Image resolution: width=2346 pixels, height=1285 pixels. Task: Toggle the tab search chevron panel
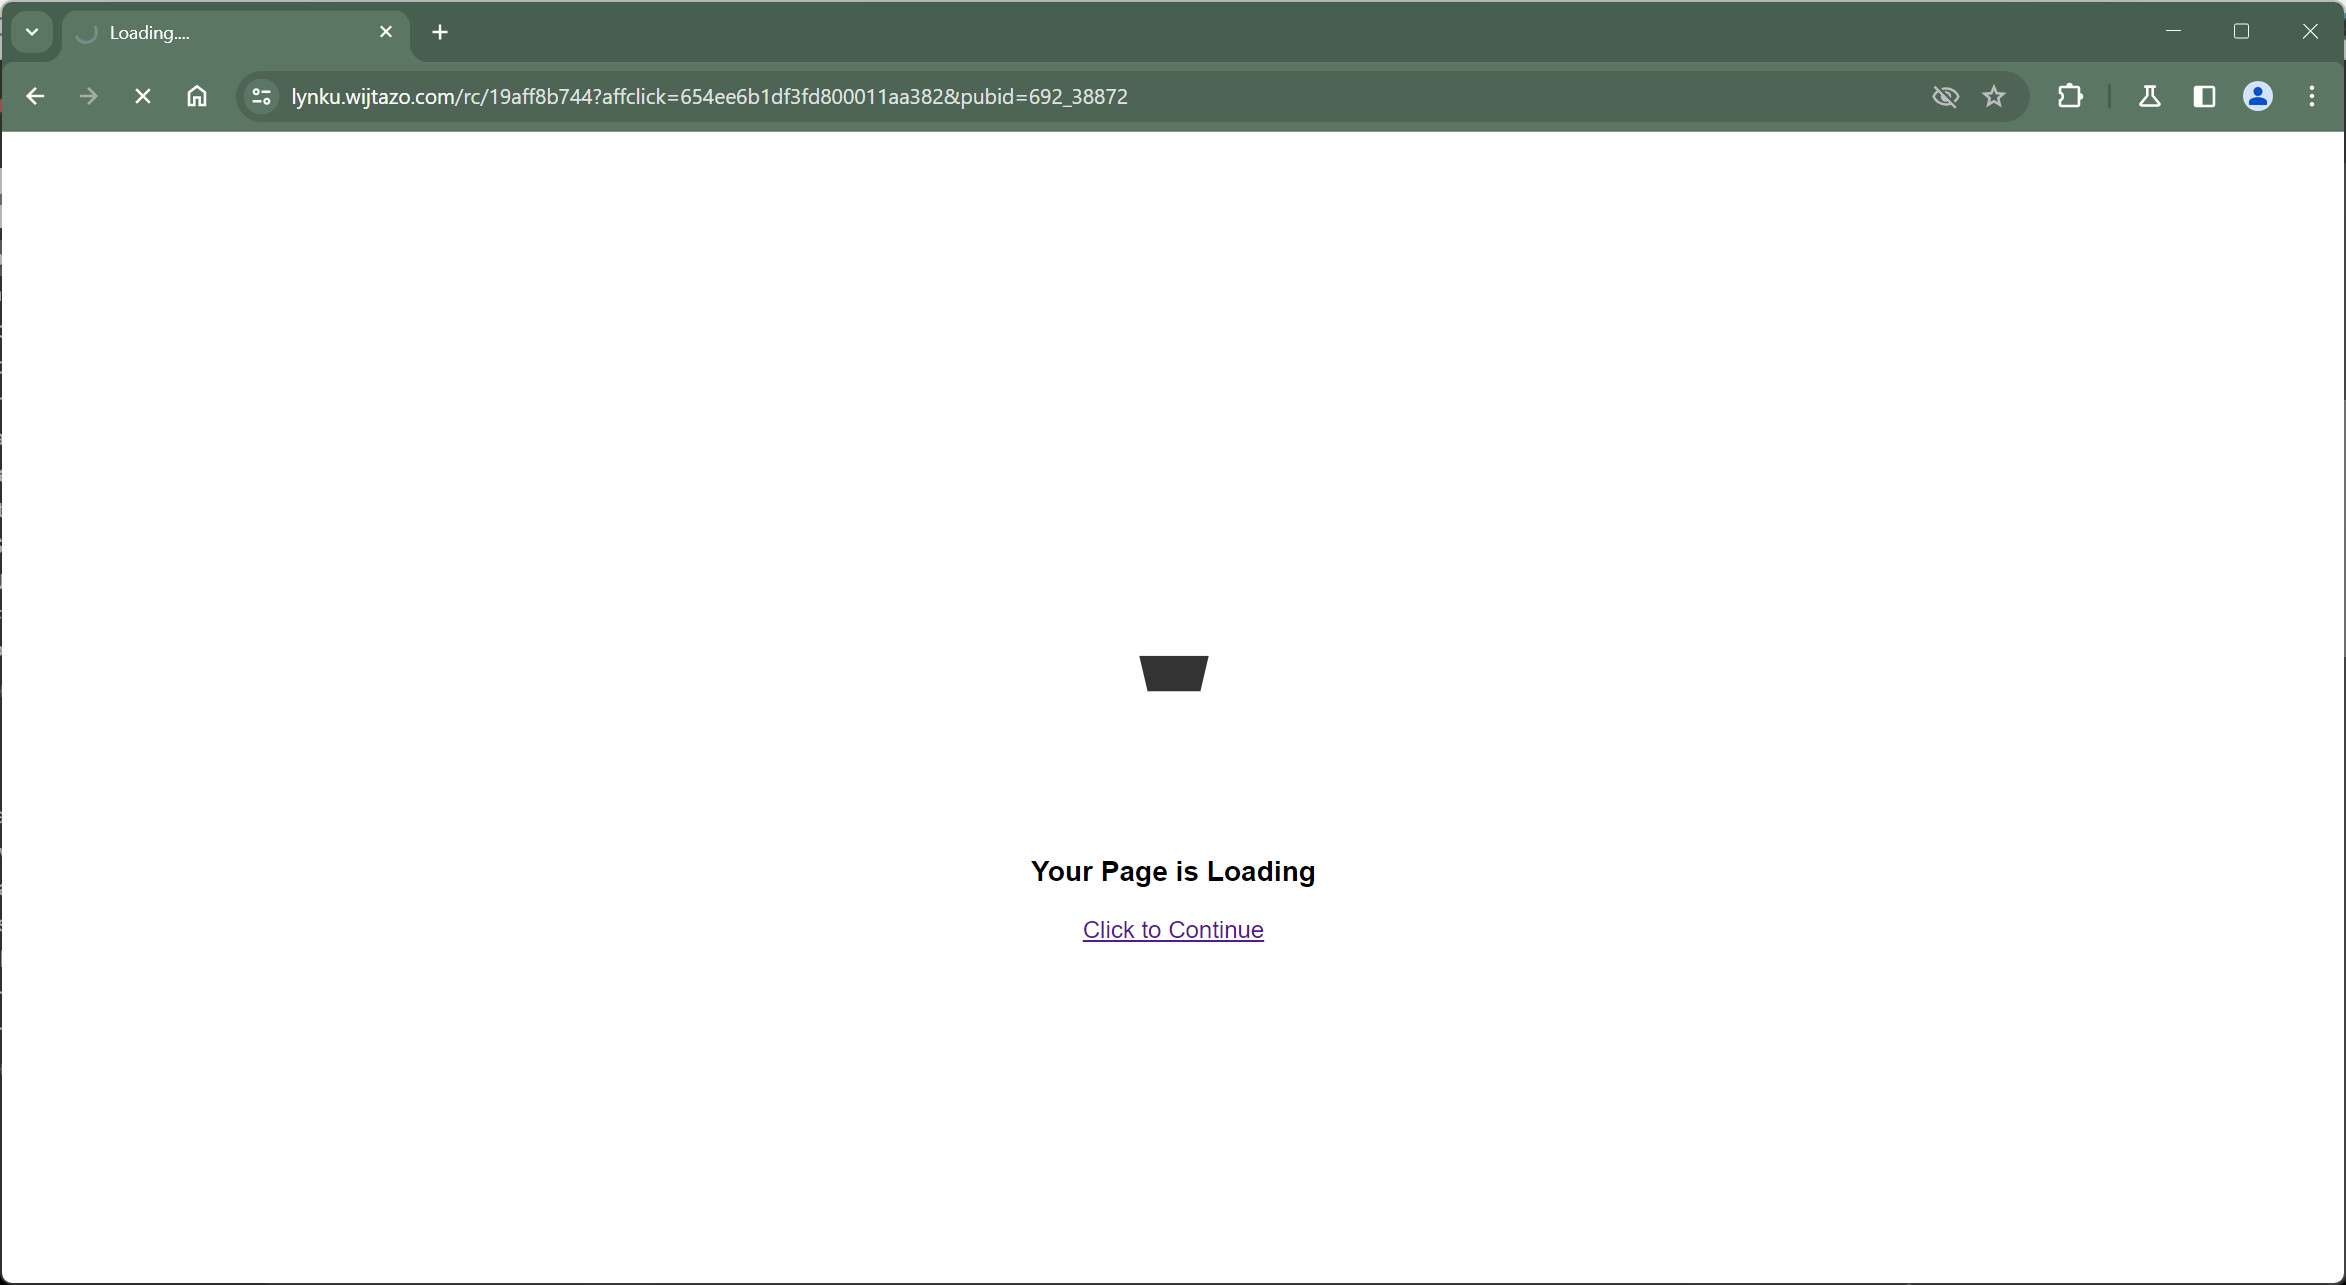31,31
